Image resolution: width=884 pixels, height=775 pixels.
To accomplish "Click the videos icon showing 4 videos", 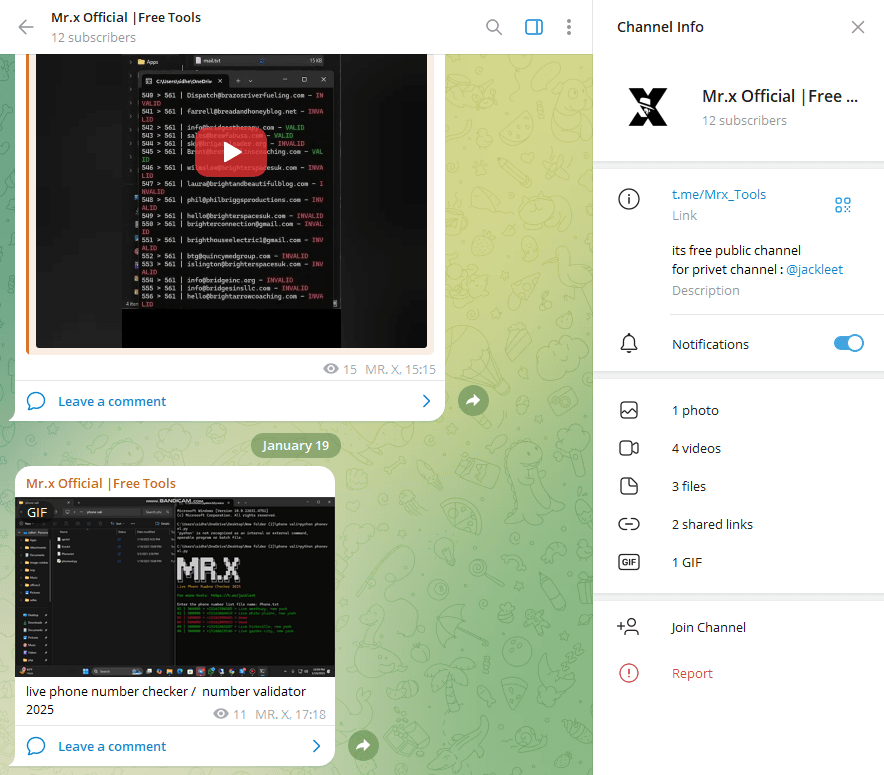I will (x=629, y=448).
